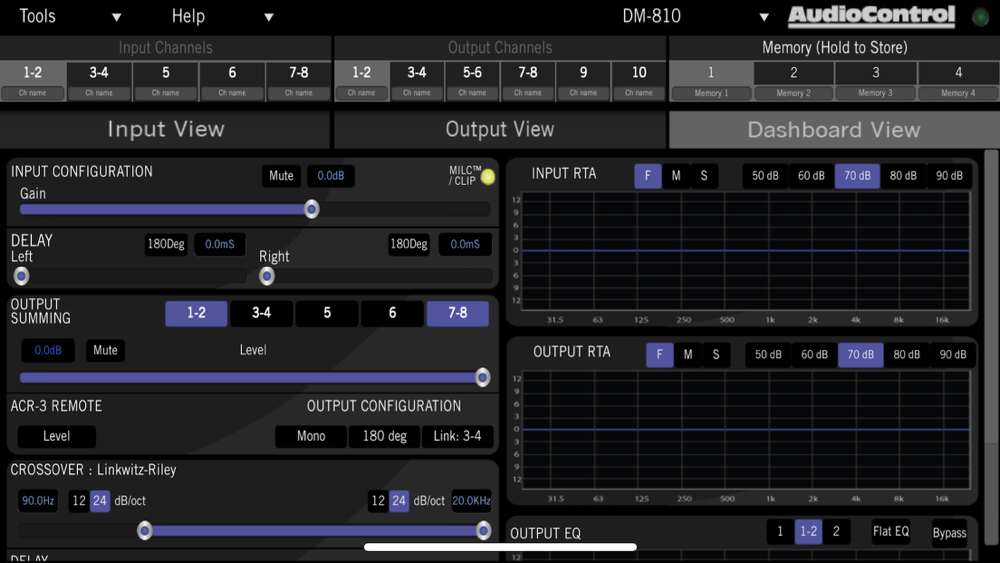Click the output summing Level slider knob
The width and height of the screenshot is (1000, 563).
coord(483,377)
